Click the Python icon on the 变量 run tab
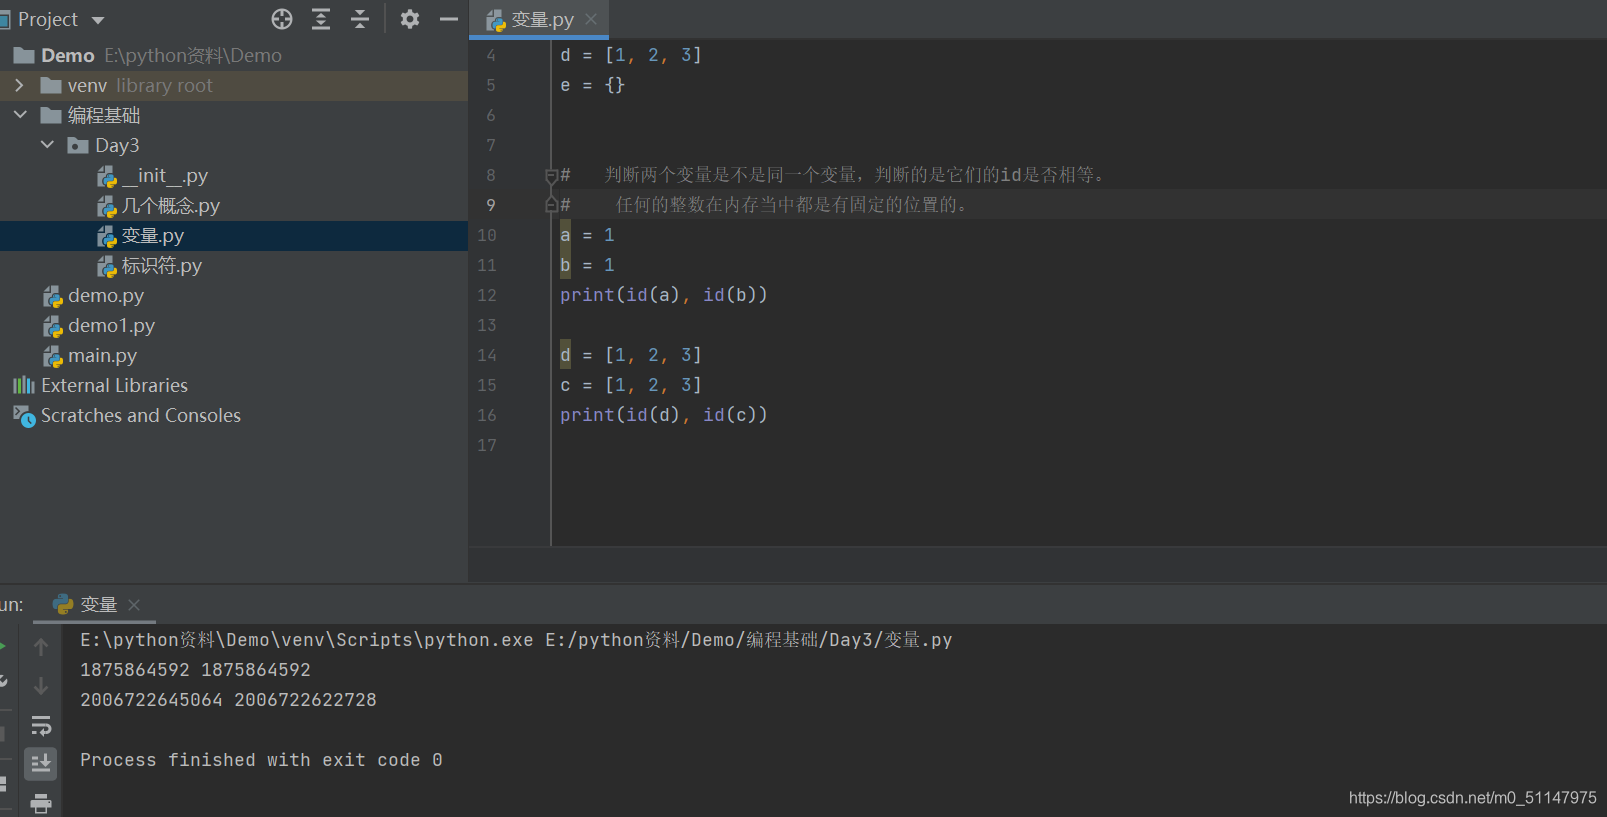 coord(63,604)
